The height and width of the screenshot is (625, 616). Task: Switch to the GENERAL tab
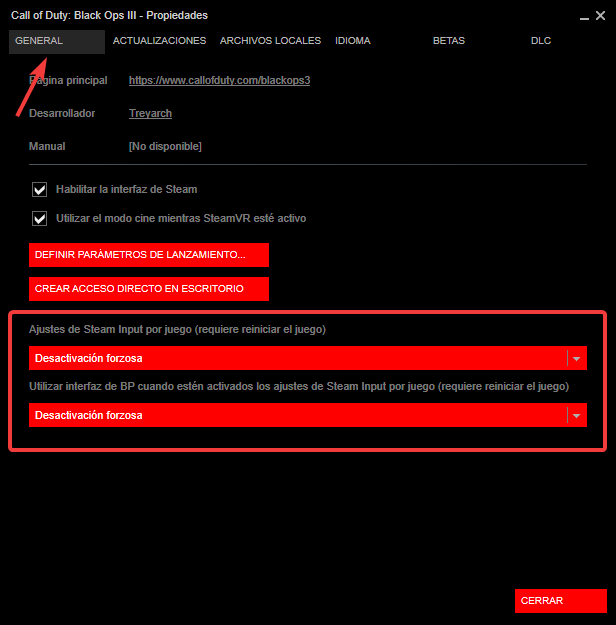(57, 41)
